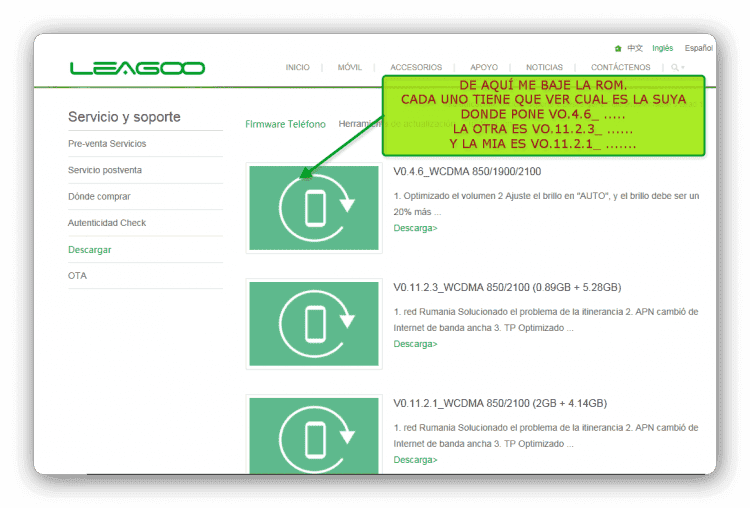Click the V0.11.2.1 firmware thumbnail image
Viewport: 750px width, 508px height.
coord(314,436)
